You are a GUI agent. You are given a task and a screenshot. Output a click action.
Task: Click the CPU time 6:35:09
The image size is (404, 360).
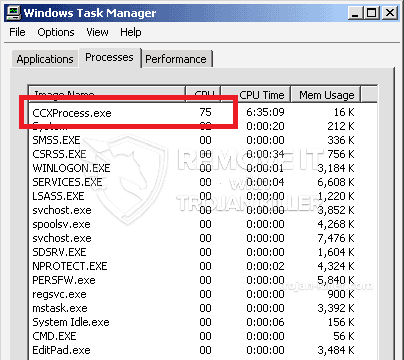coord(265,112)
